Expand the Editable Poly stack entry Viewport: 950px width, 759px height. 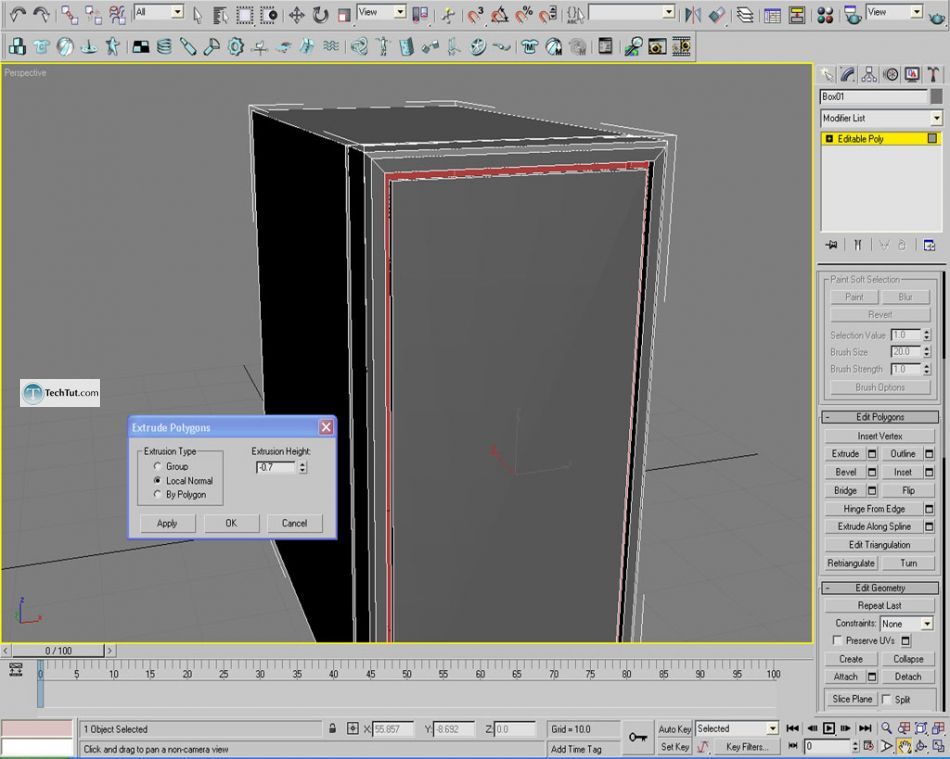pos(829,139)
